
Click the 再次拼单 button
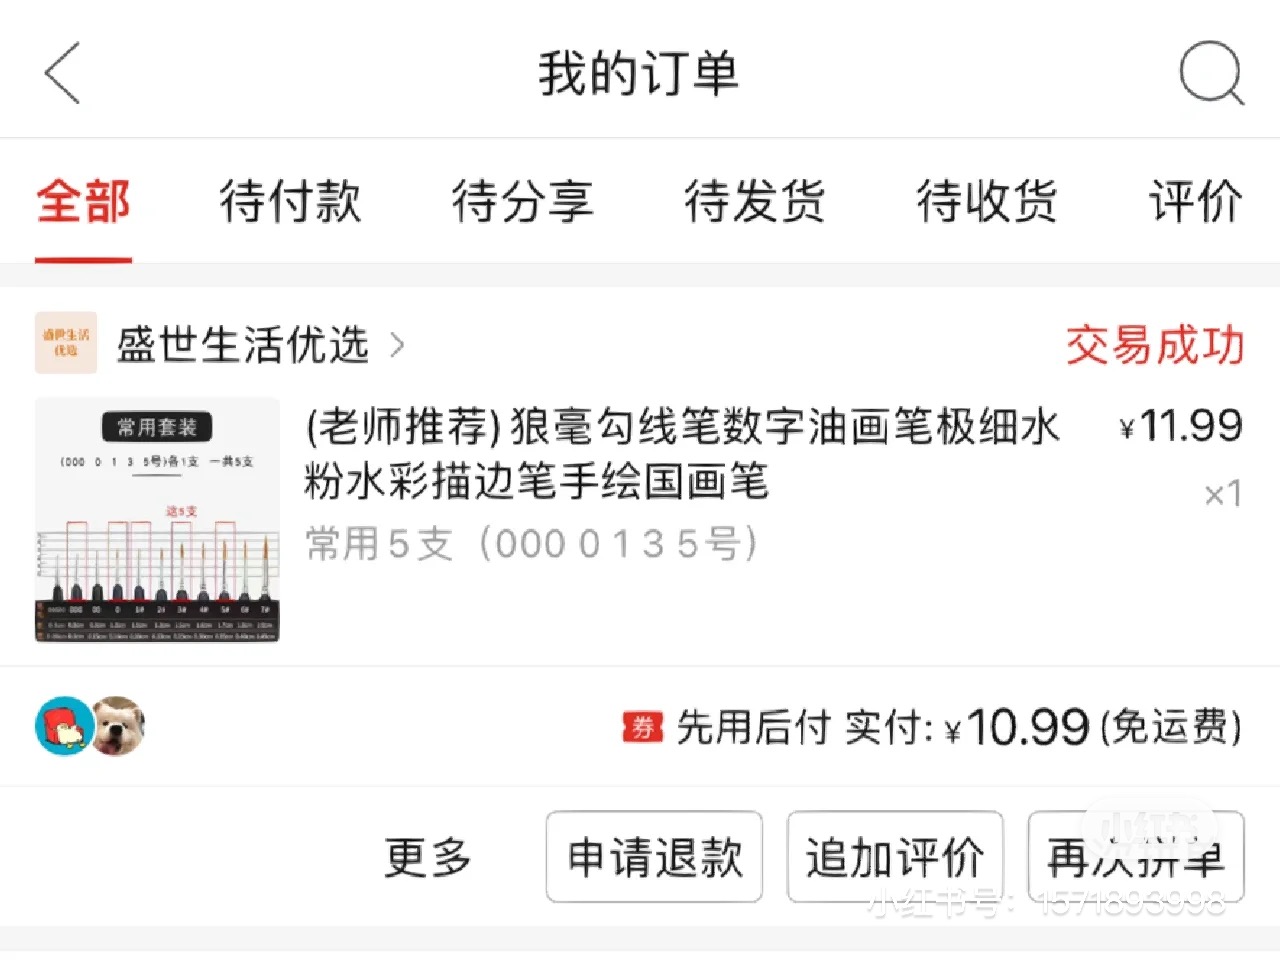tap(1136, 857)
